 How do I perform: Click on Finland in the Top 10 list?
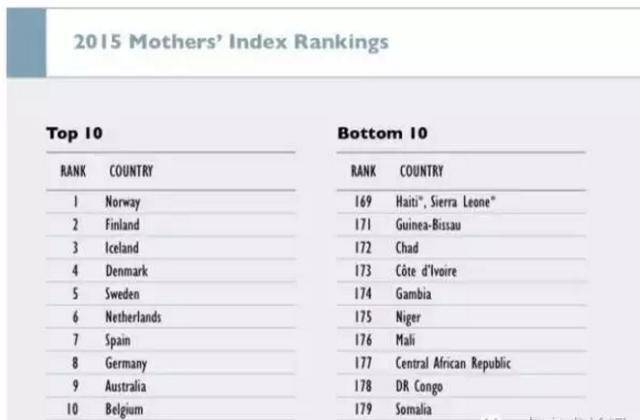click(122, 225)
